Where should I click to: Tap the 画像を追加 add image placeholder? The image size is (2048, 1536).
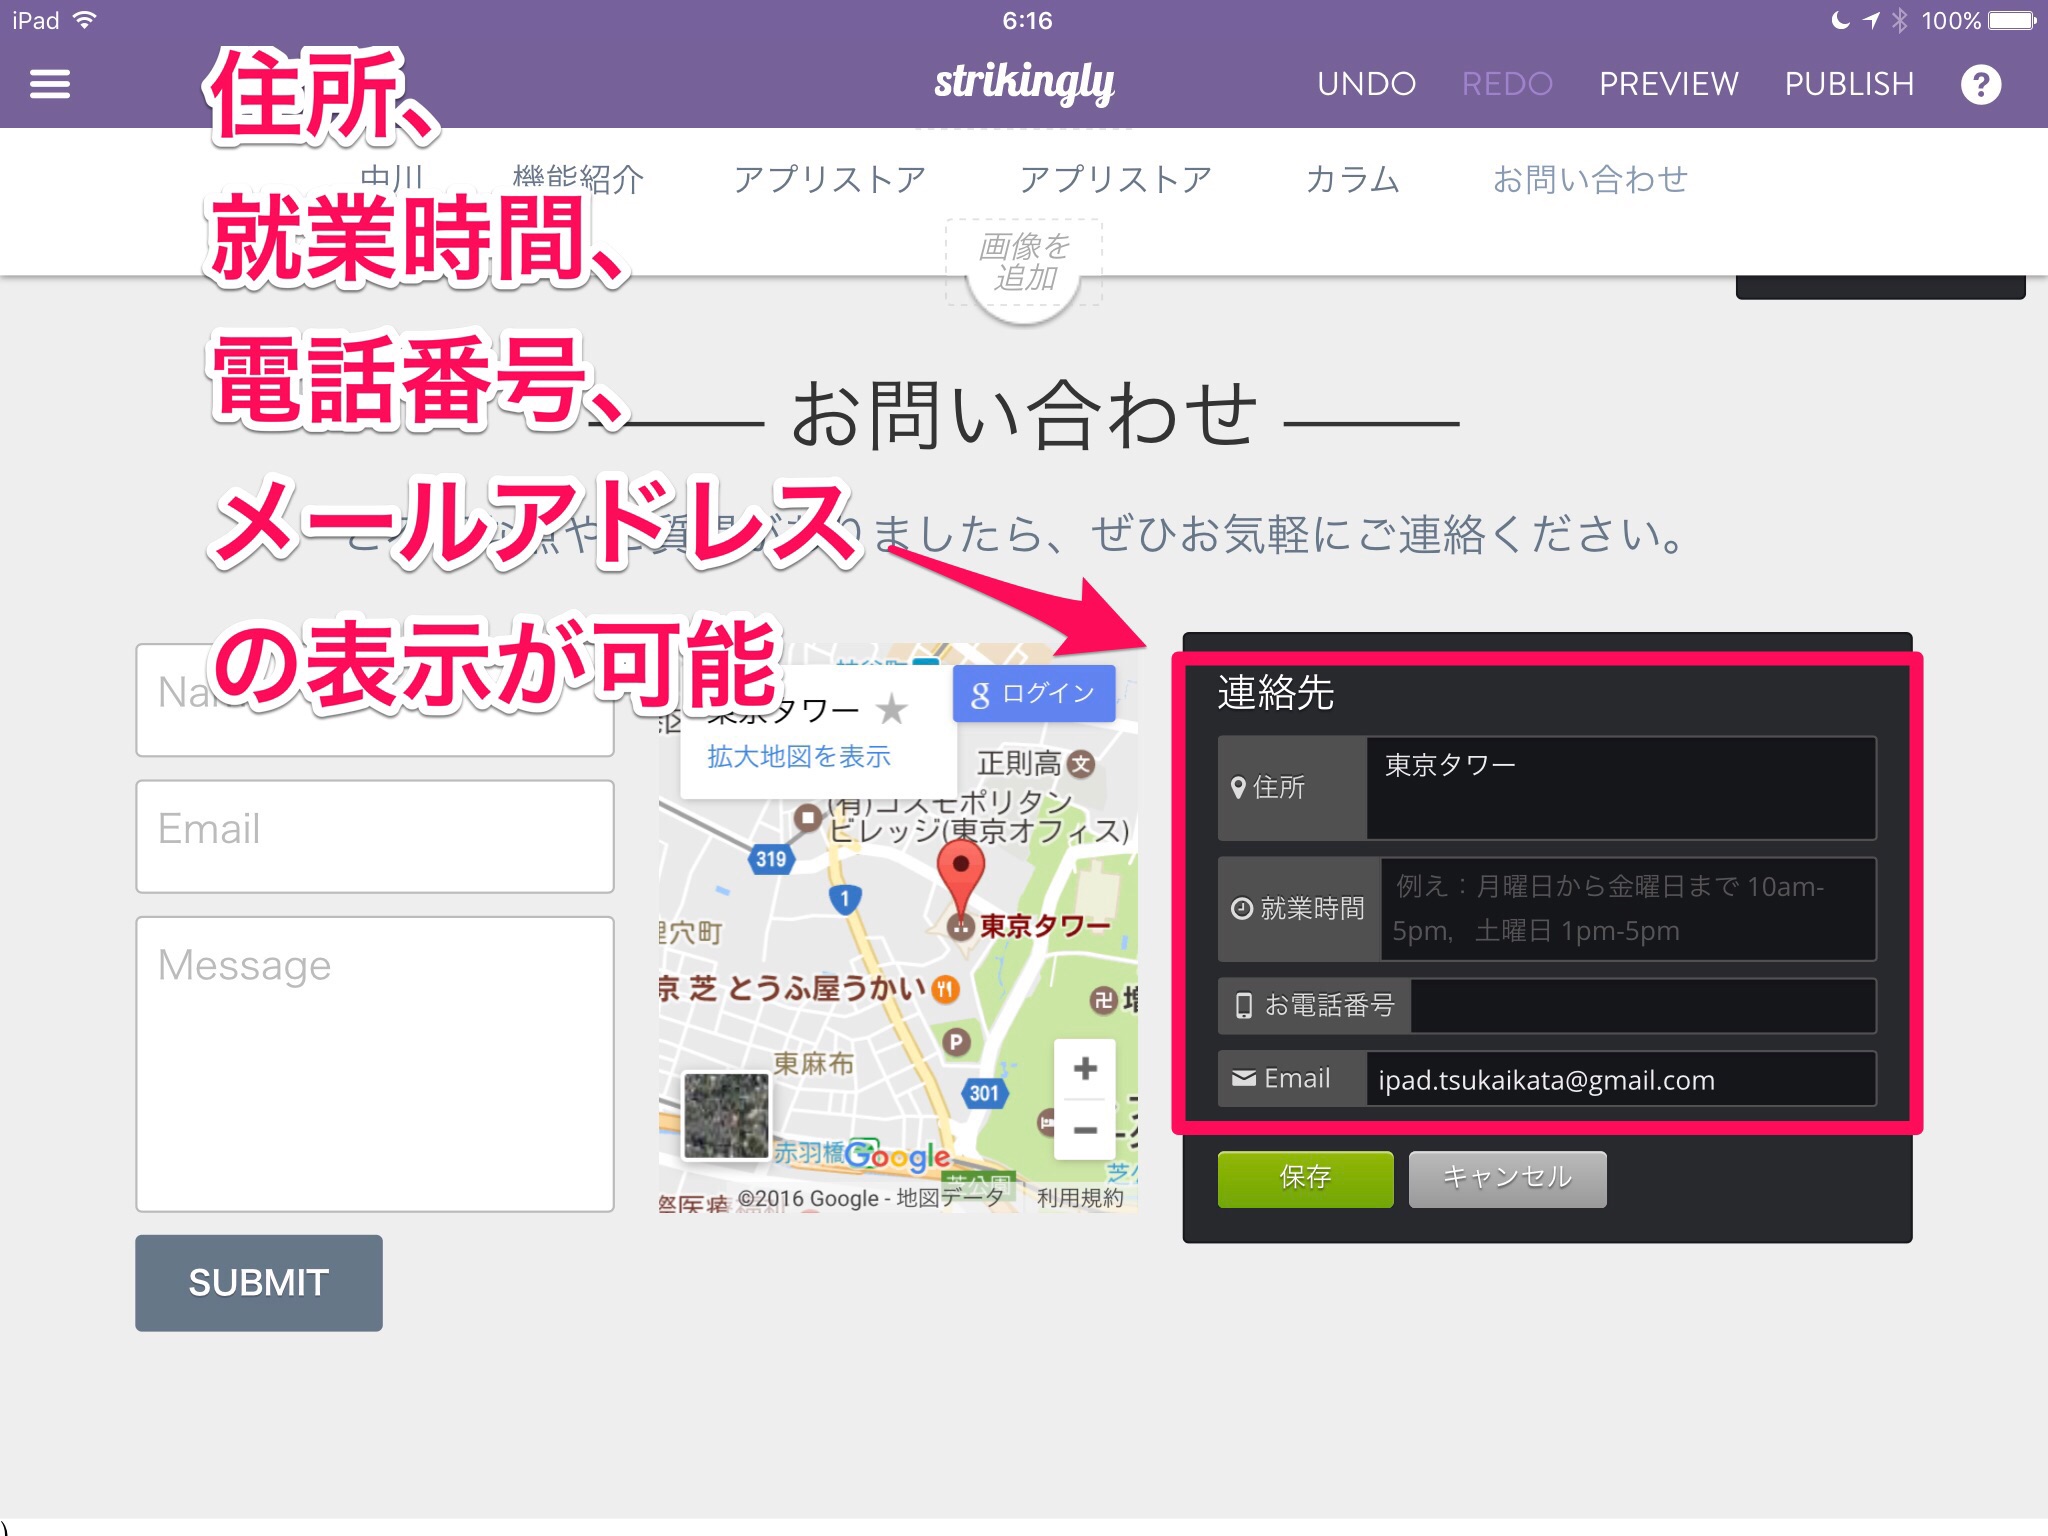point(1023,263)
